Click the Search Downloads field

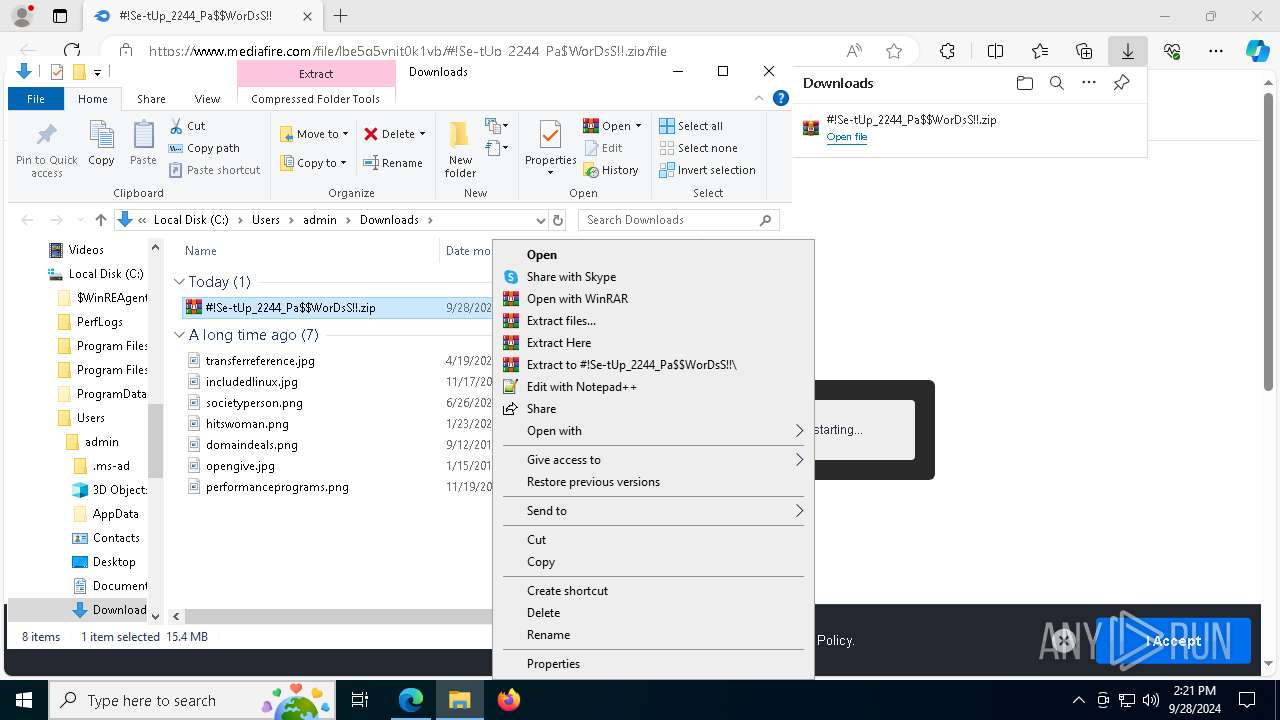coord(678,220)
